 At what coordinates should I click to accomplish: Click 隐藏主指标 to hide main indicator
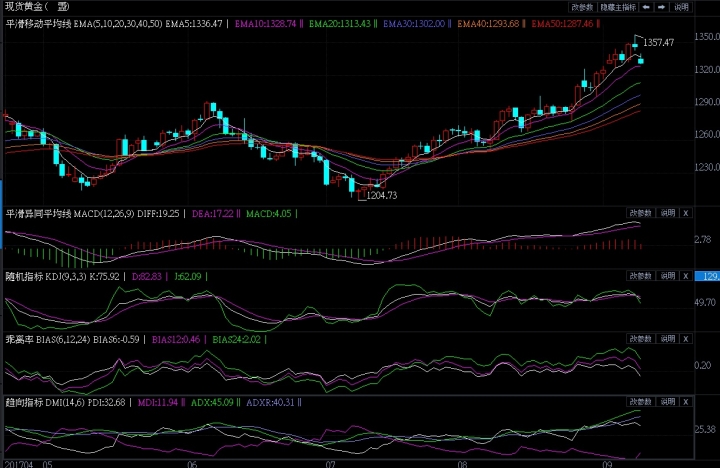618,7
